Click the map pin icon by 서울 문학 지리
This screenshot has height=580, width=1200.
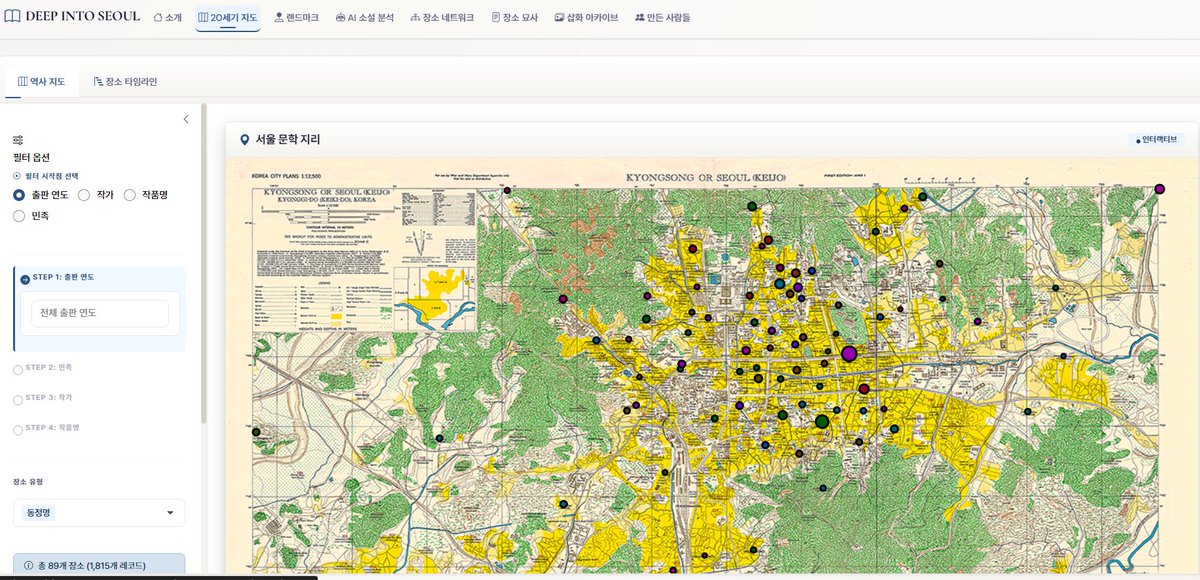244,140
